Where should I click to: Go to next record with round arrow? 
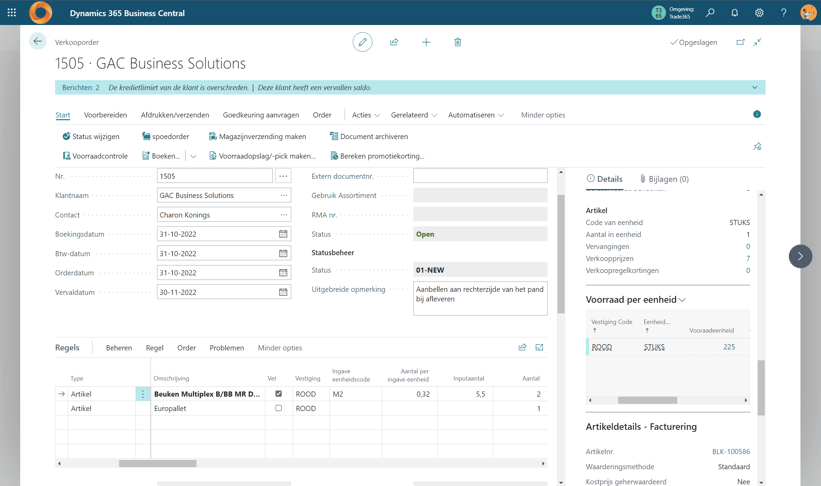(800, 256)
